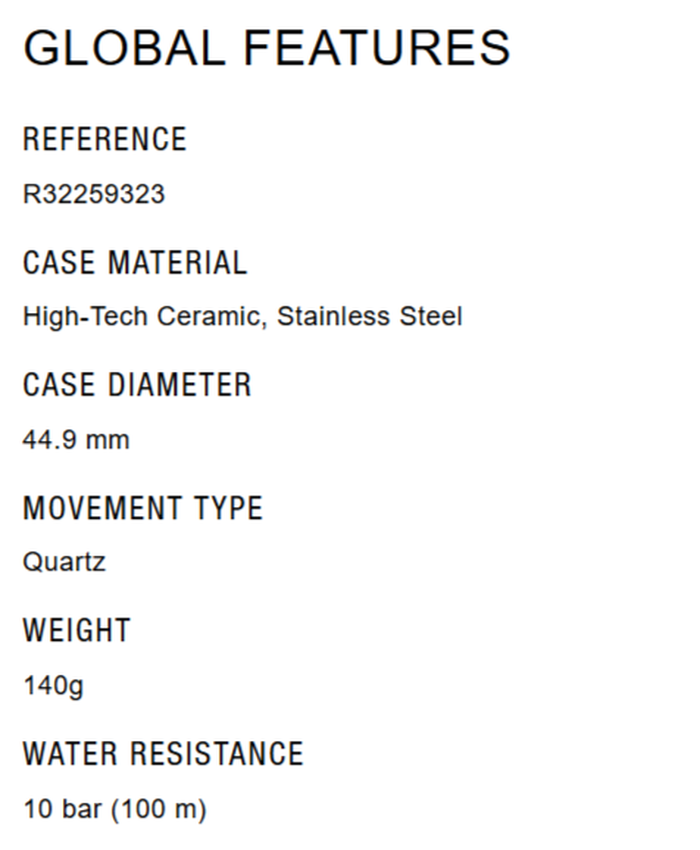Click the word CASE above High-Tech Ceramic
Image resolution: width=700 pixels, height=850 pixels.
tap(60, 262)
